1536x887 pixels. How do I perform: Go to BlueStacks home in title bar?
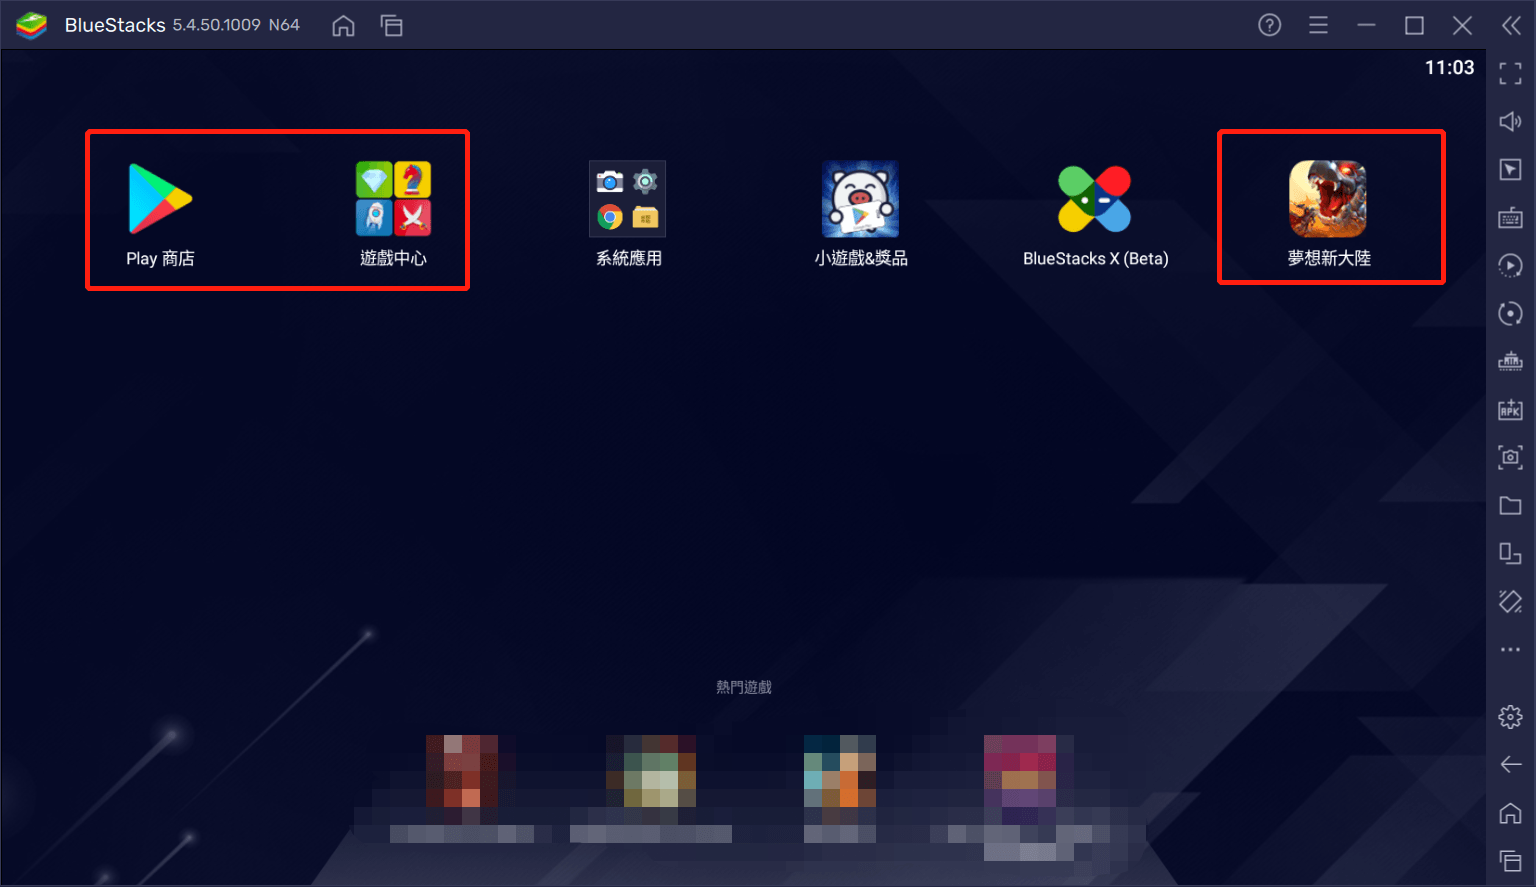click(343, 26)
